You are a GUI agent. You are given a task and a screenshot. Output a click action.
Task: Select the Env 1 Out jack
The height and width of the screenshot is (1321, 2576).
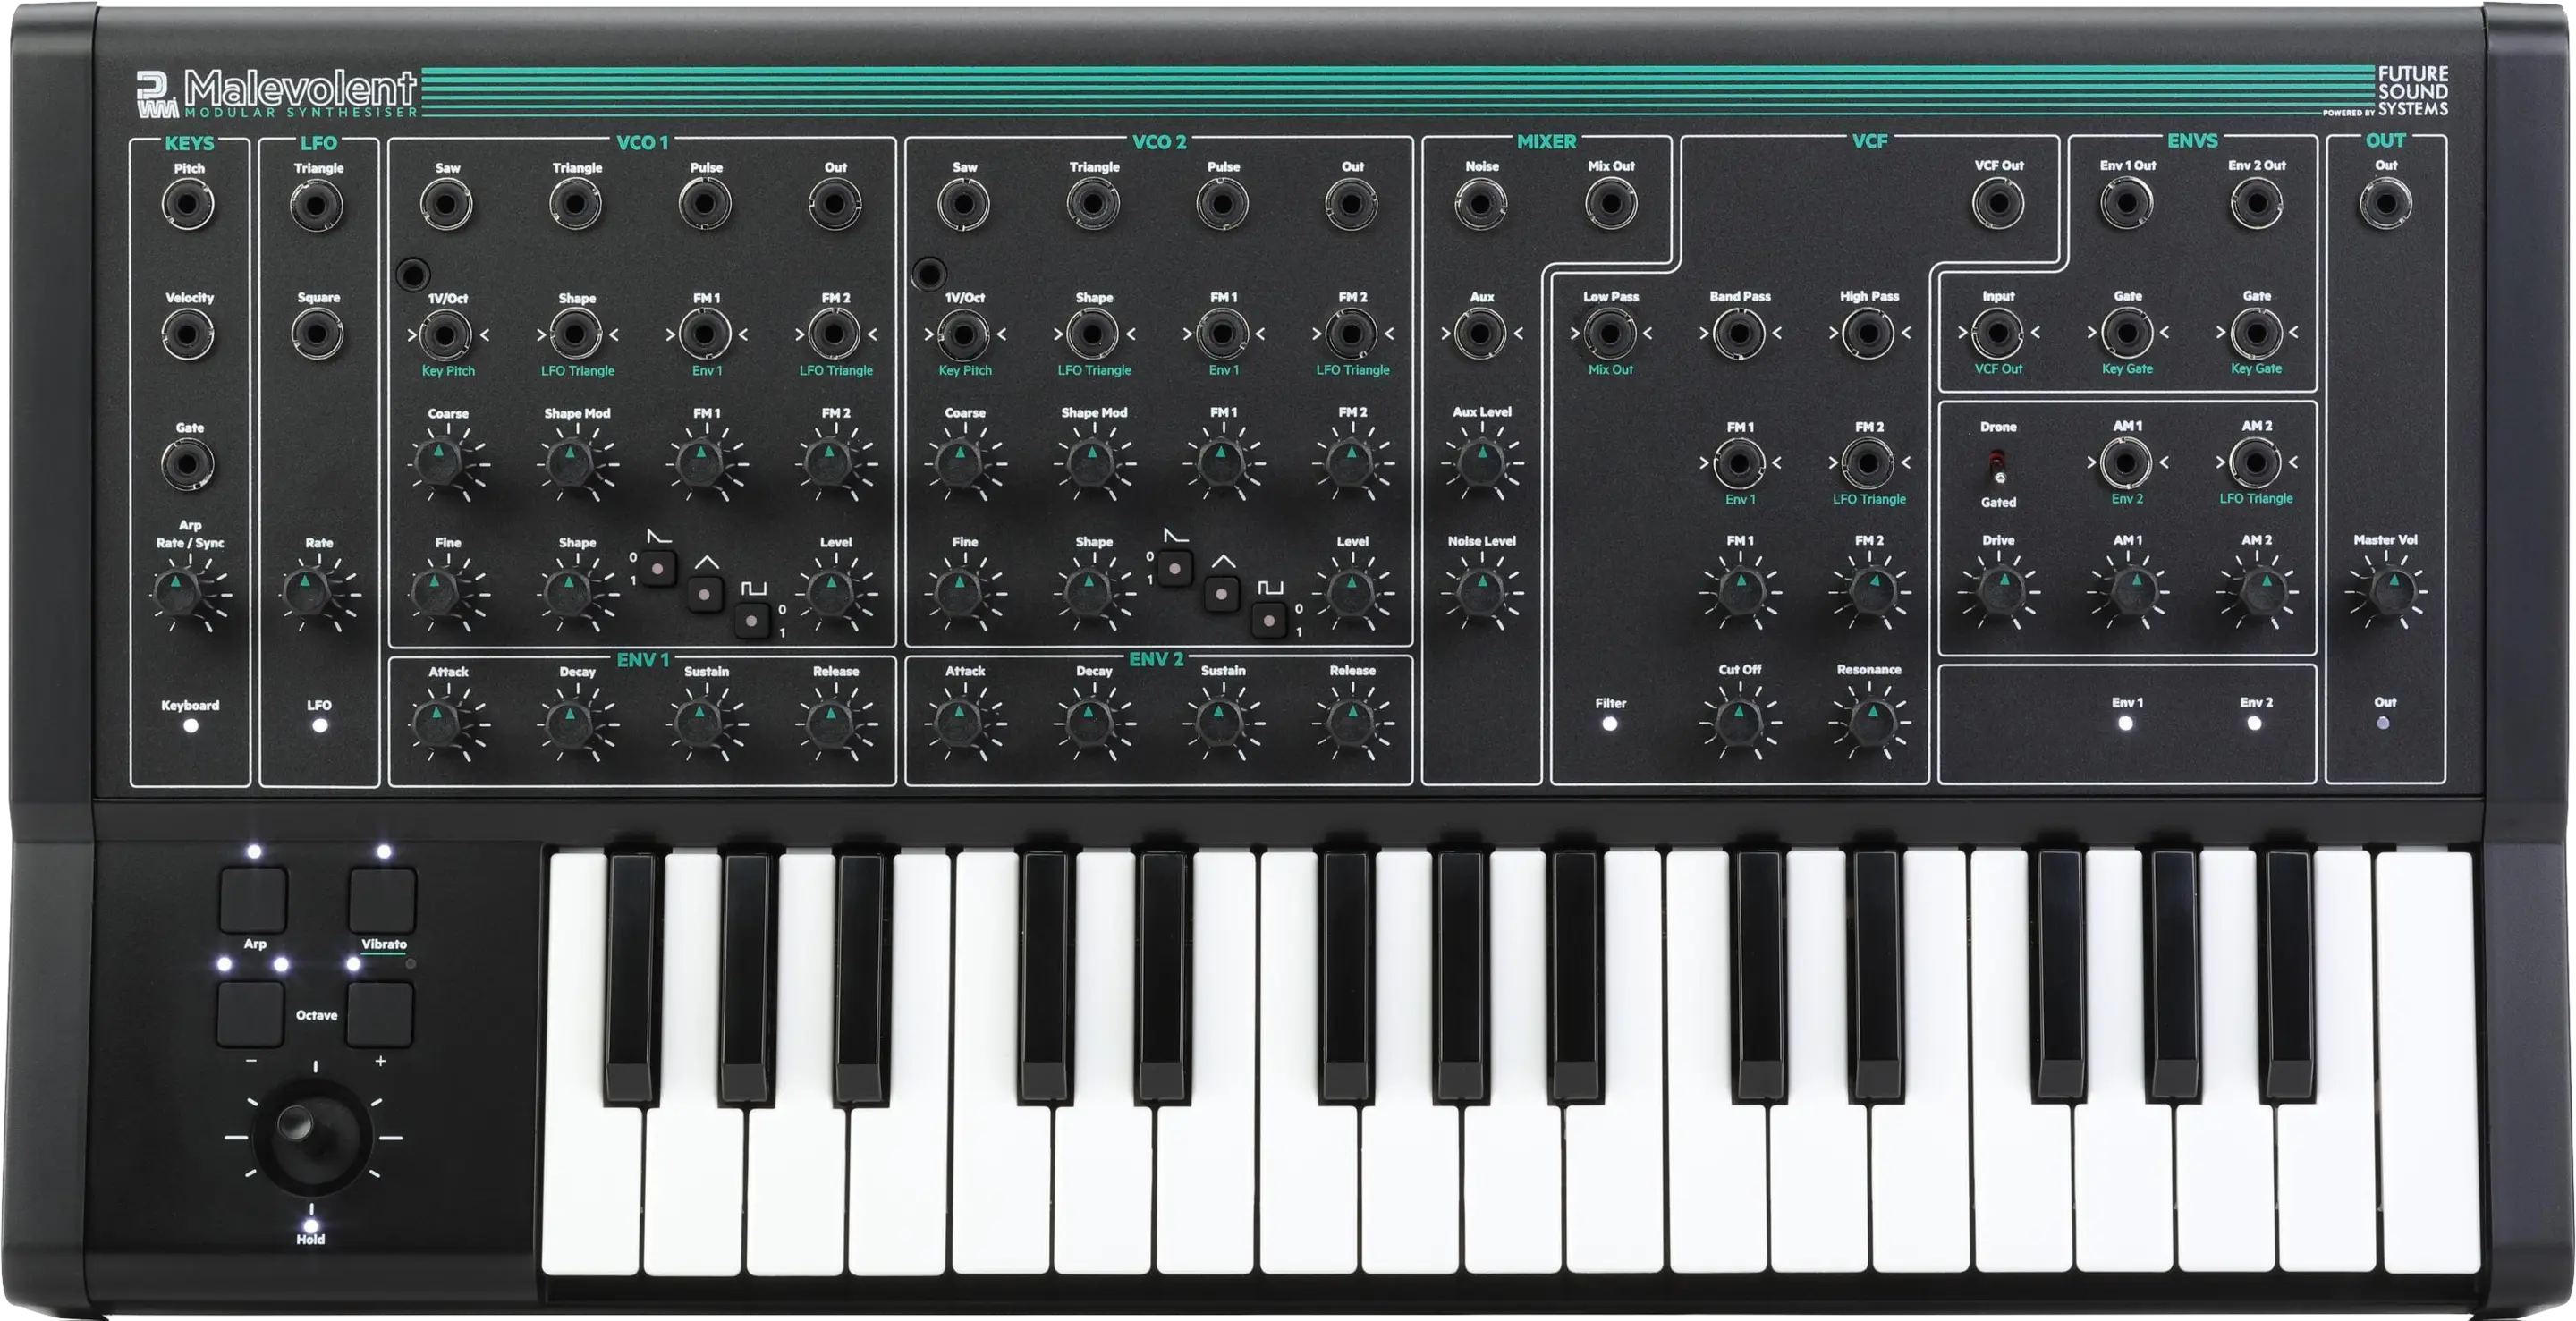click(x=2127, y=203)
